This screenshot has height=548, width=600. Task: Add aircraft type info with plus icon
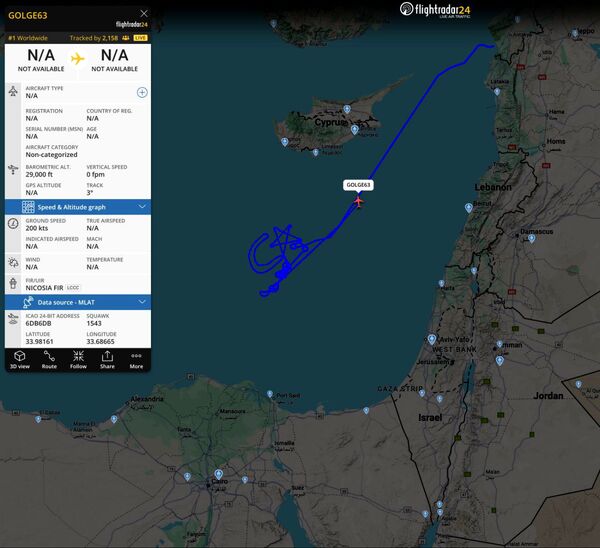142,92
